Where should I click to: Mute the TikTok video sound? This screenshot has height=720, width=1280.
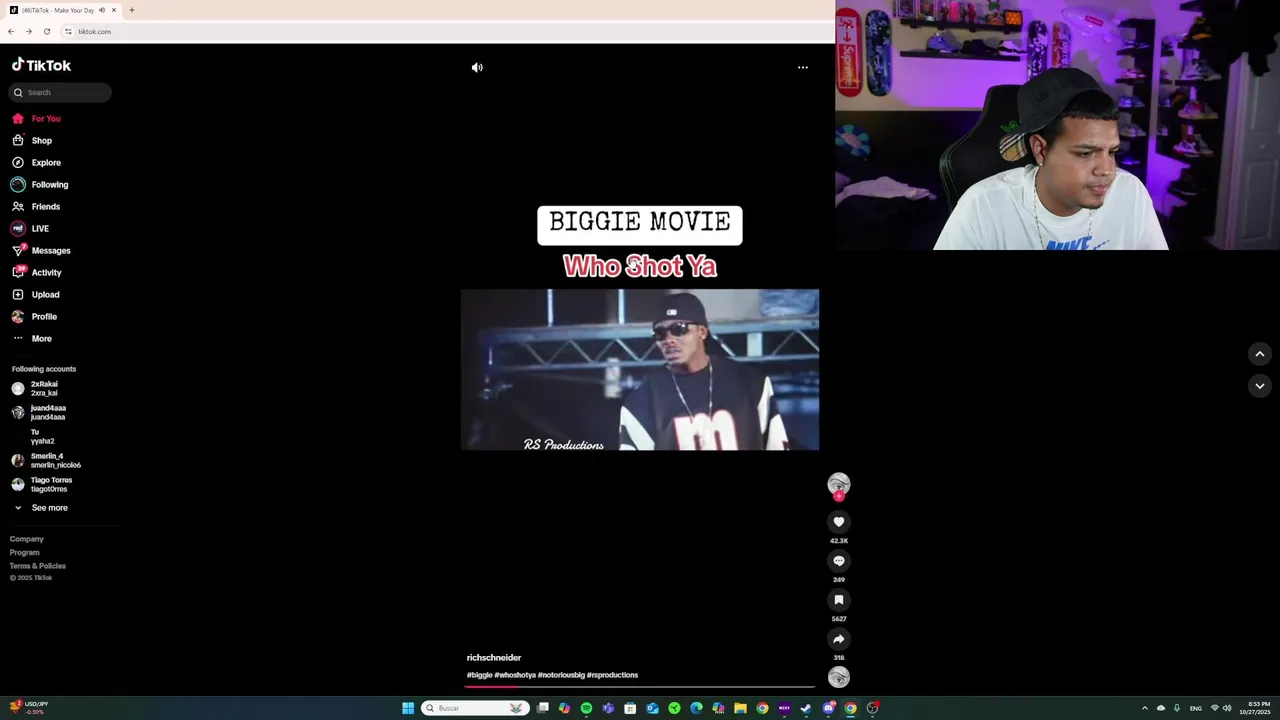point(477,67)
